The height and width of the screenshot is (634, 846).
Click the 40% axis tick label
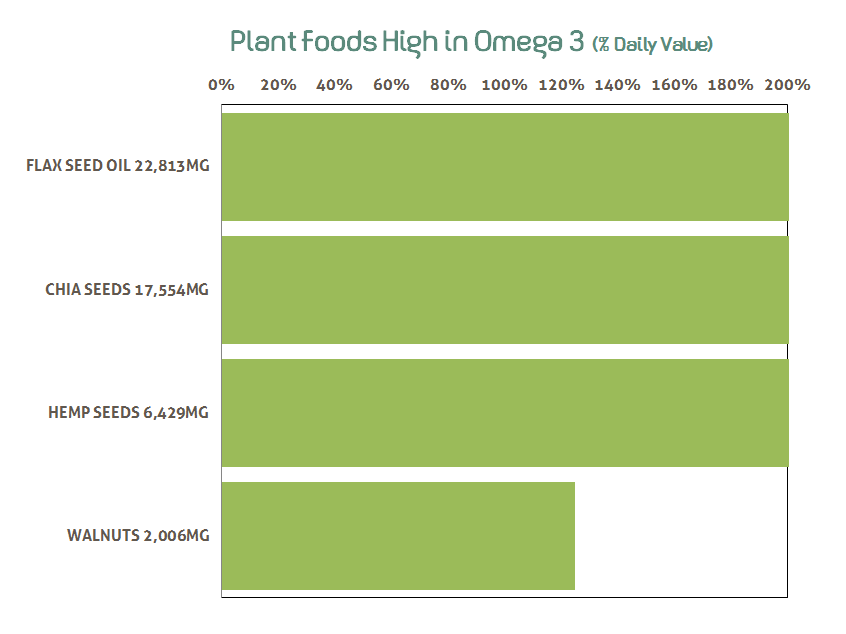[x=334, y=85]
